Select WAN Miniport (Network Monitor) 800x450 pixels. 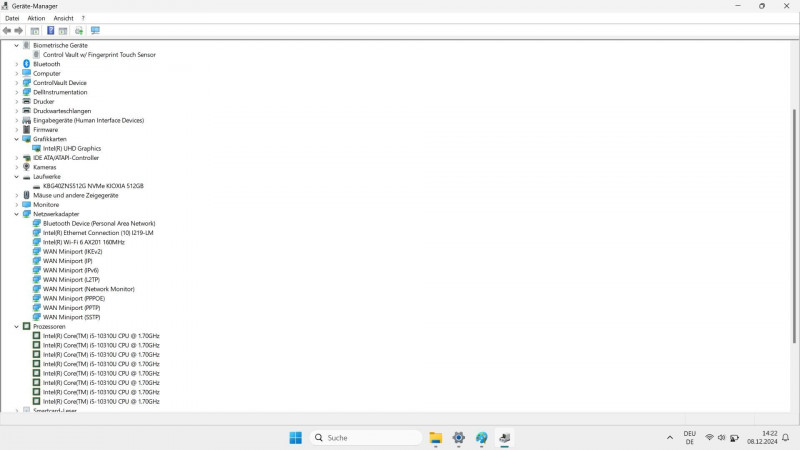(89, 289)
